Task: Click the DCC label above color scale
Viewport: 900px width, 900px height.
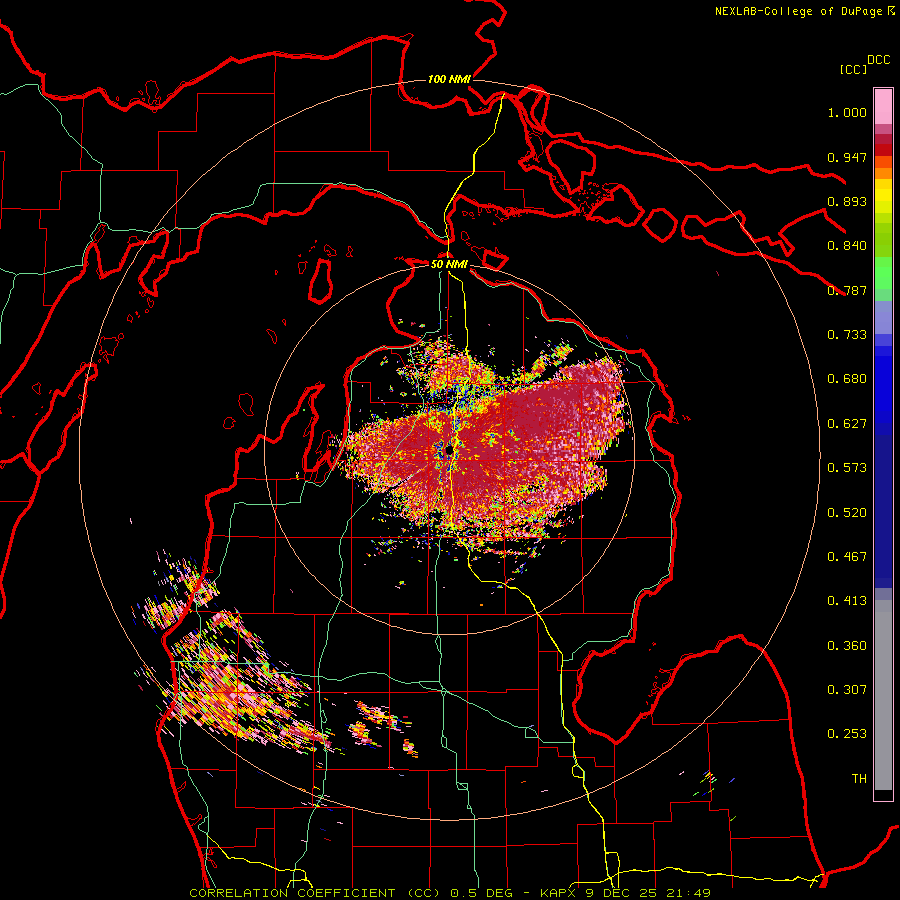Action: pyautogui.click(x=878, y=60)
